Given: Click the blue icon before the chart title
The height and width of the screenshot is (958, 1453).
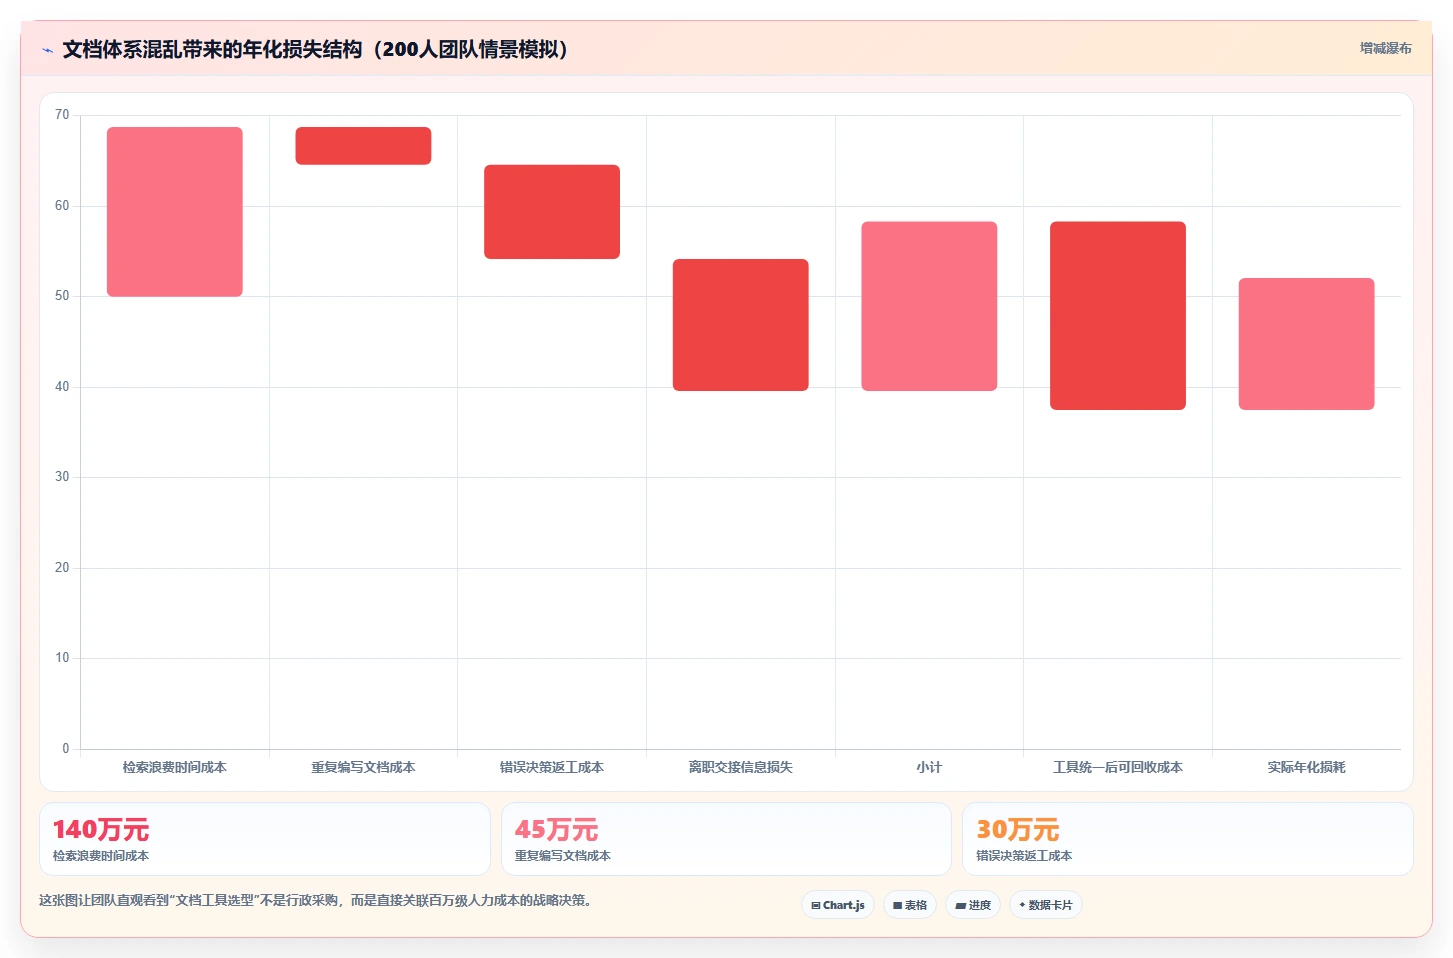Looking at the screenshot, I should coord(47,50).
